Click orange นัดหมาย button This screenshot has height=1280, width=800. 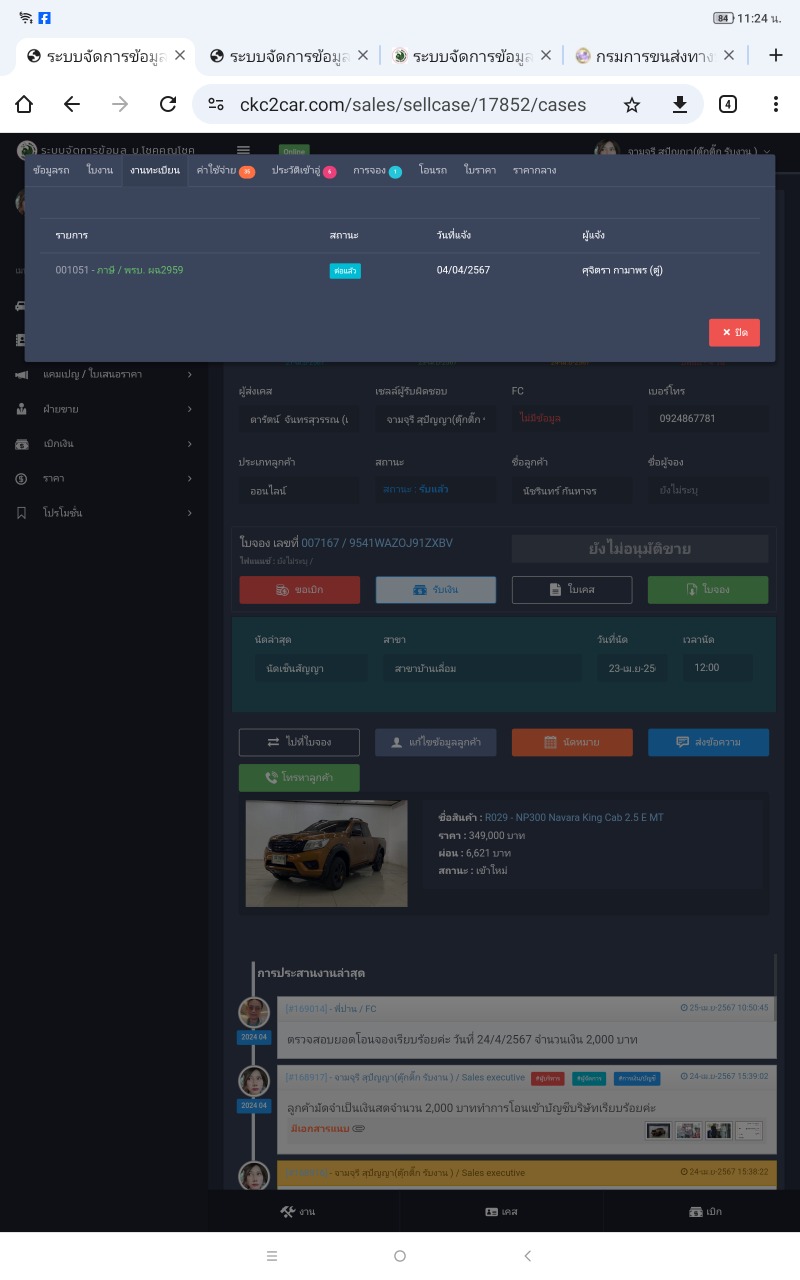click(x=572, y=742)
